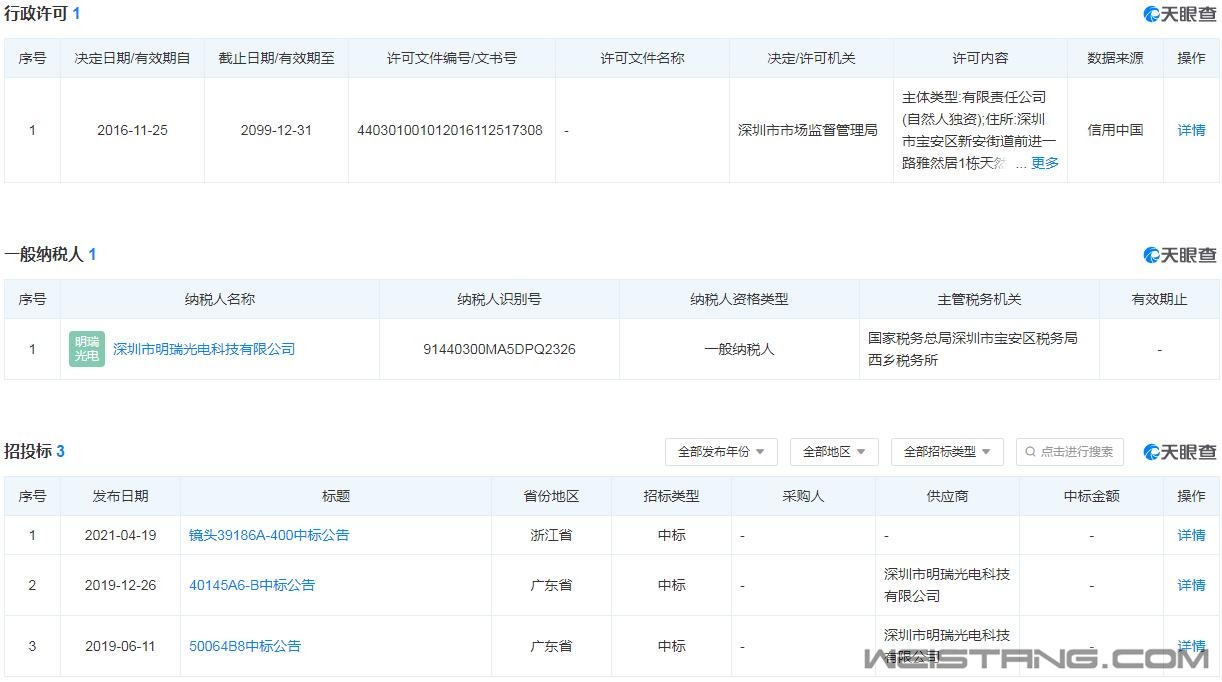Open the 全部发布年份 year filter dropdown

(x=721, y=452)
